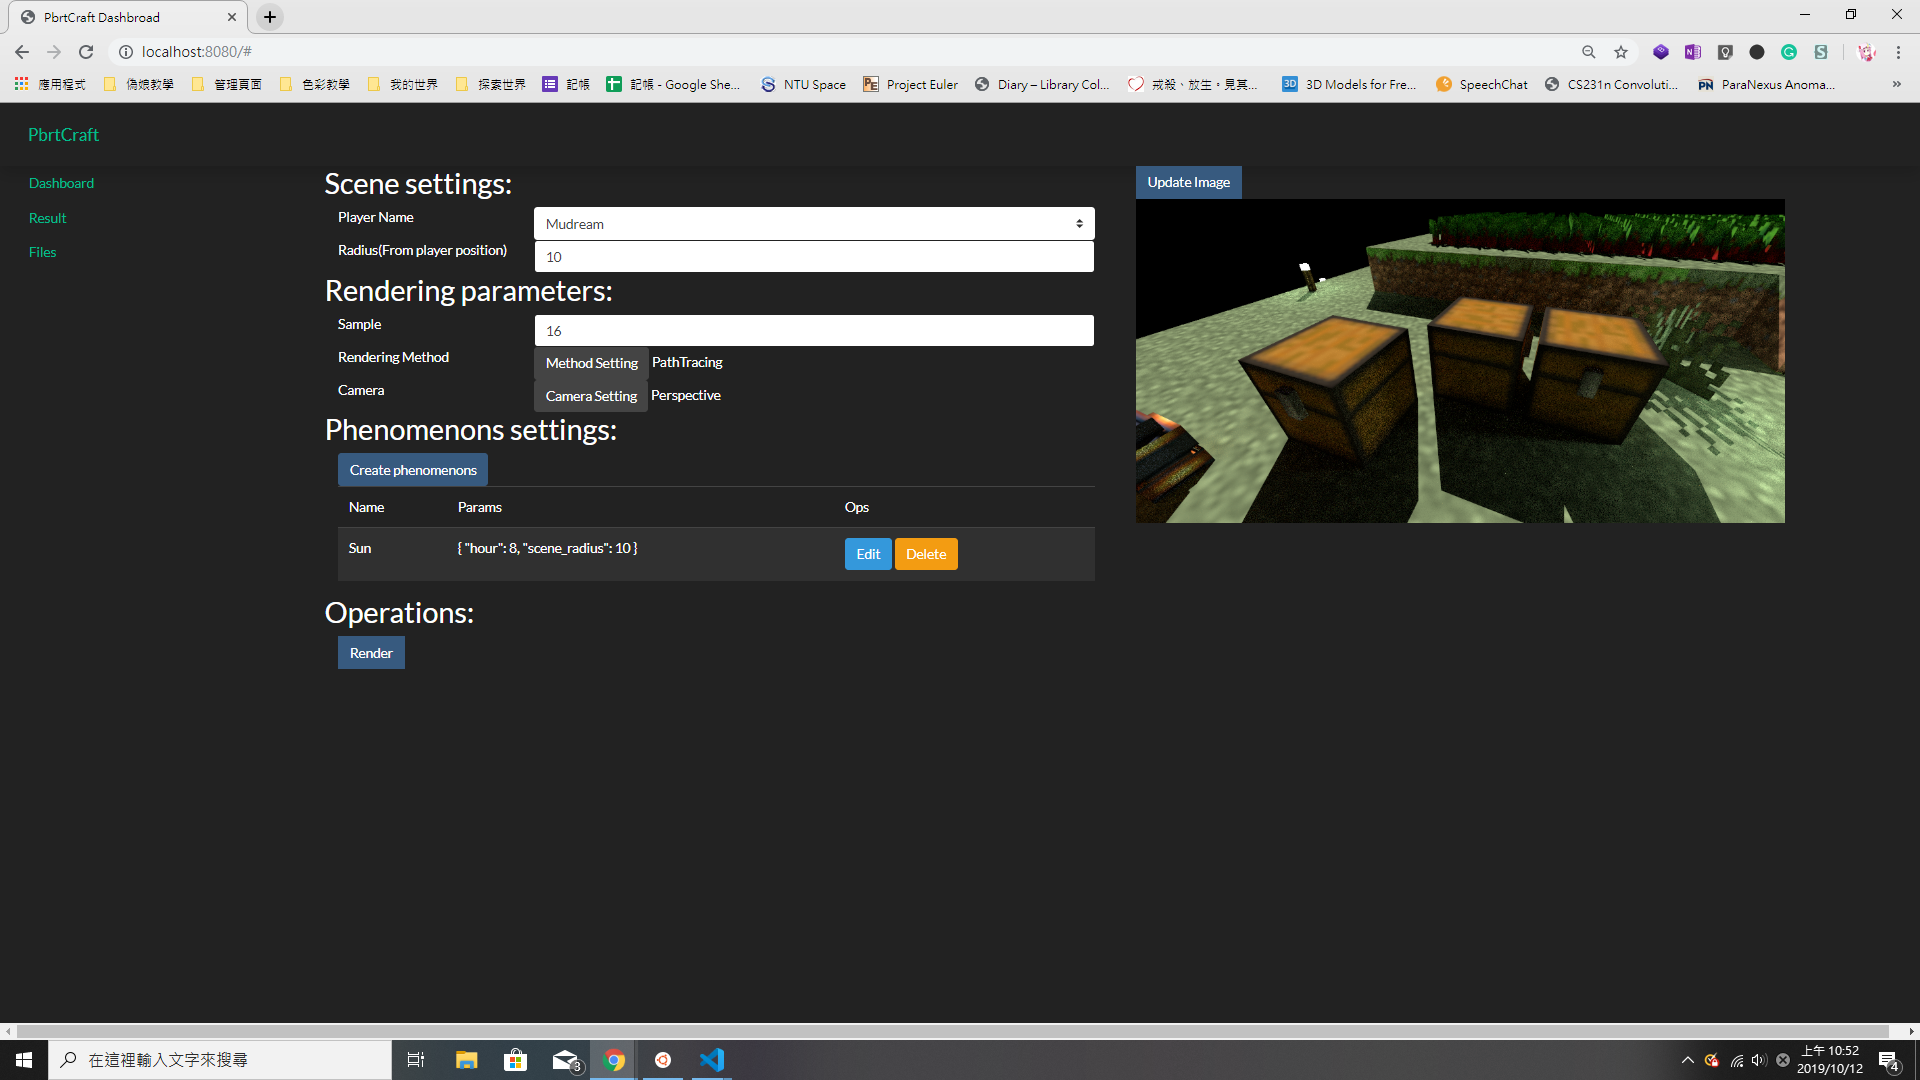Click the taskbar search box
Image resolution: width=1920 pixels, height=1080 pixels.
coord(220,1060)
